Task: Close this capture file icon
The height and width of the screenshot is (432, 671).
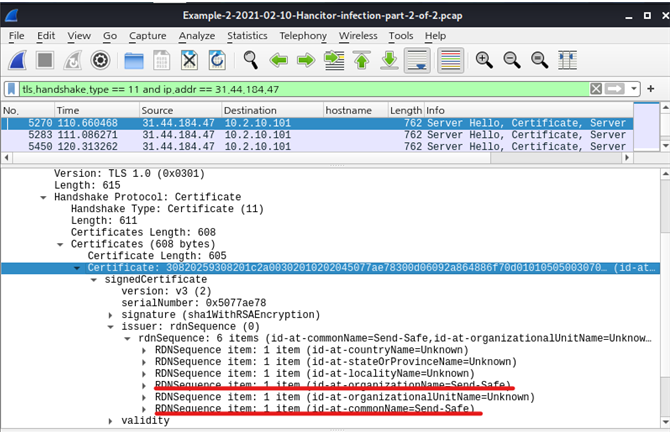Action: (x=190, y=60)
